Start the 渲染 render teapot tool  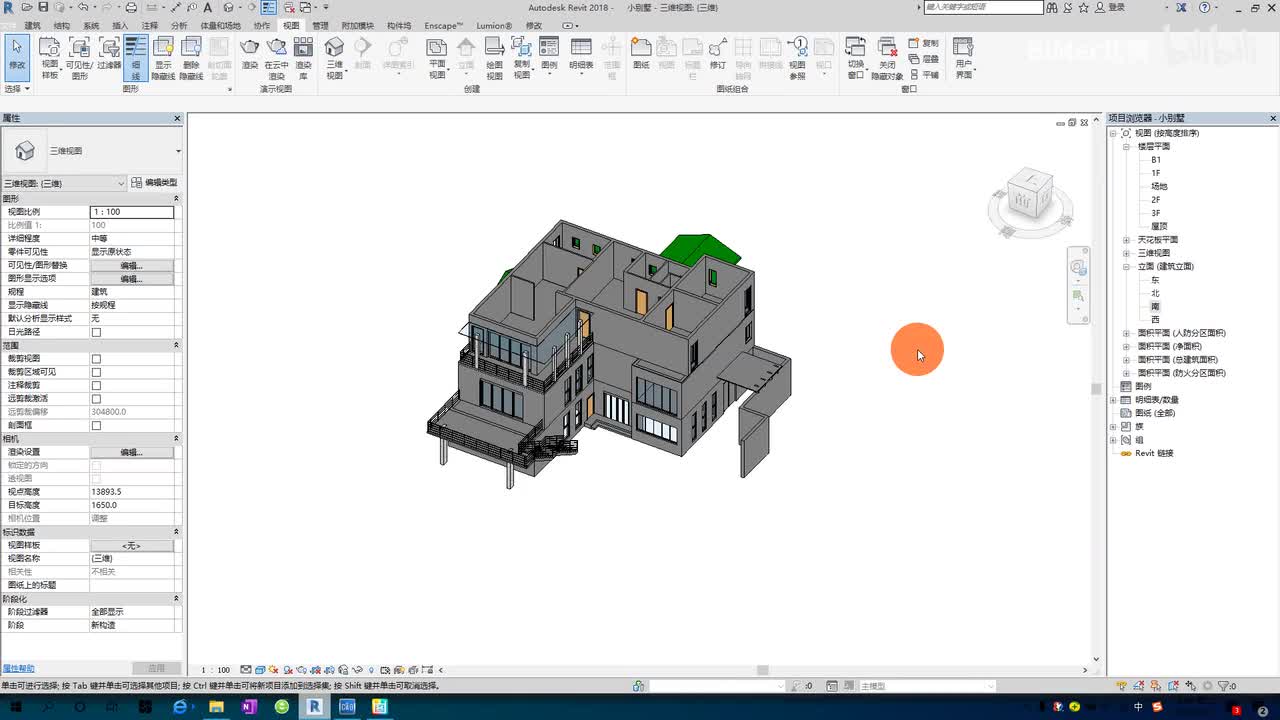point(250,55)
